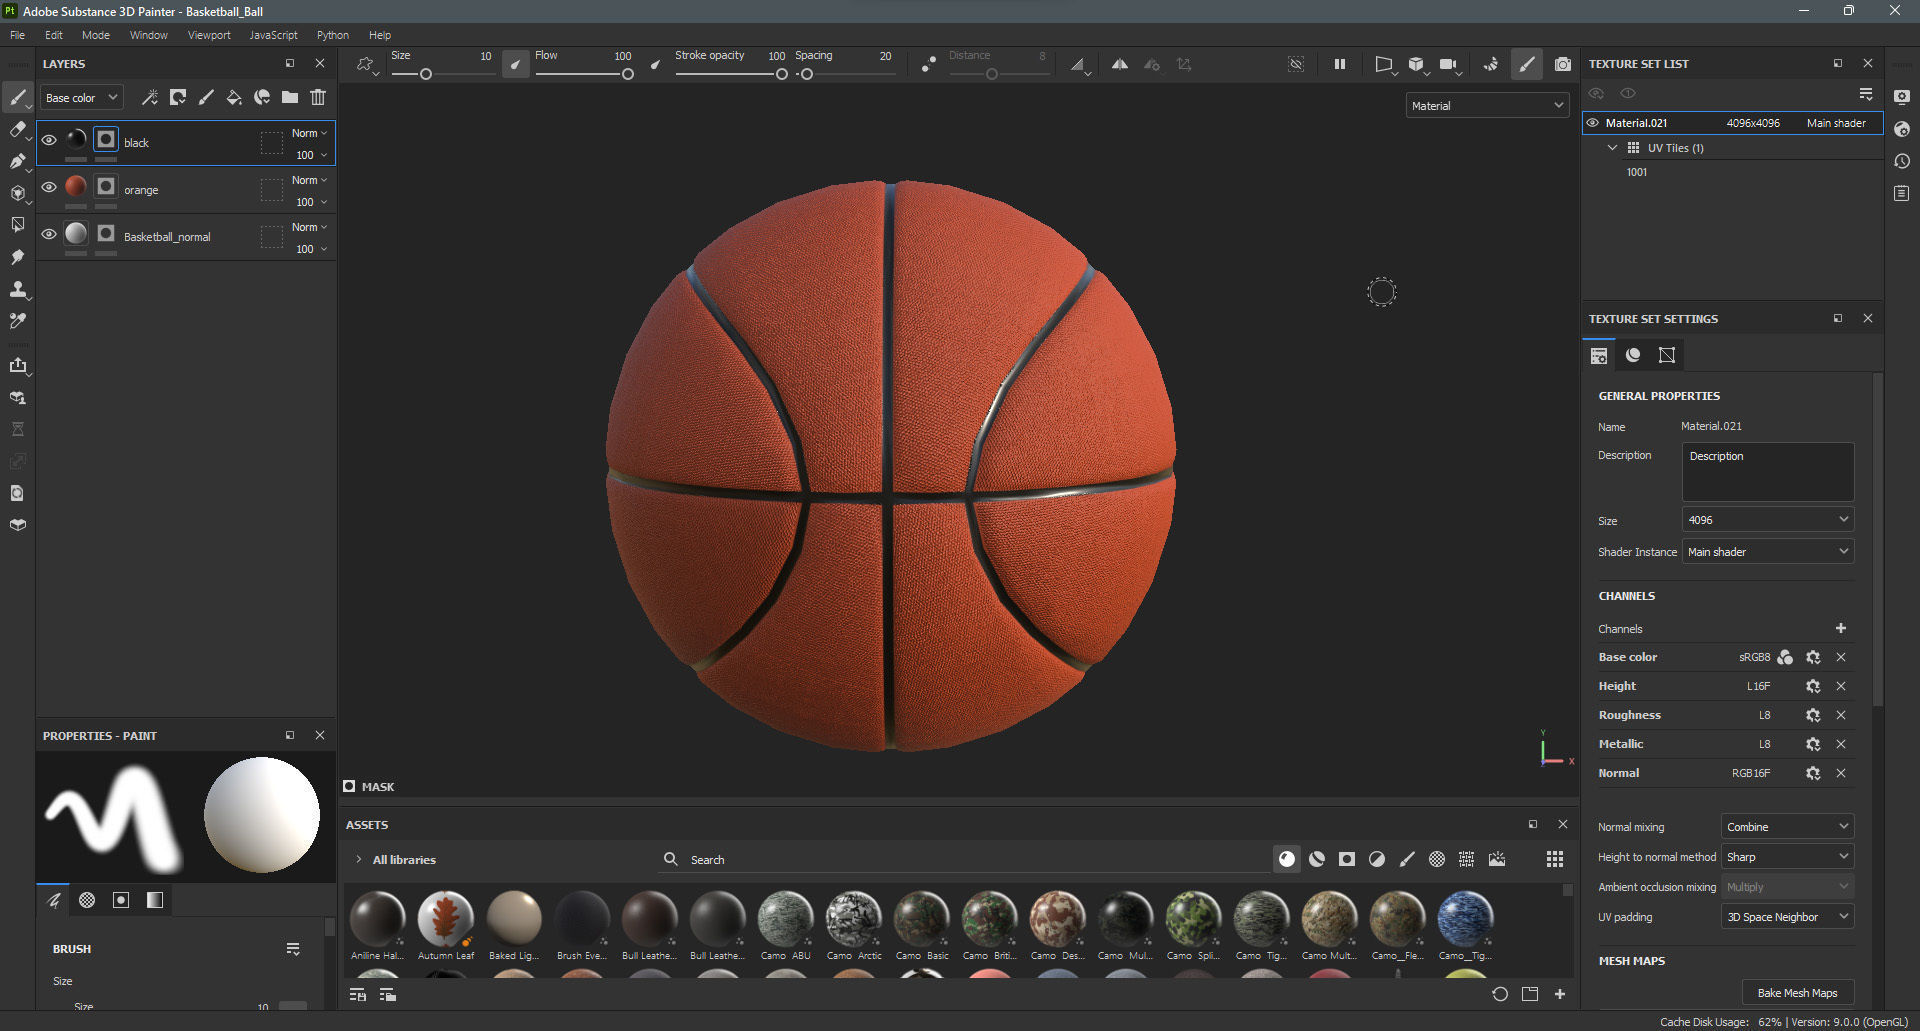Image resolution: width=1920 pixels, height=1031 pixels.
Task: Adjust the Stroke opacity slider
Action: coord(731,74)
